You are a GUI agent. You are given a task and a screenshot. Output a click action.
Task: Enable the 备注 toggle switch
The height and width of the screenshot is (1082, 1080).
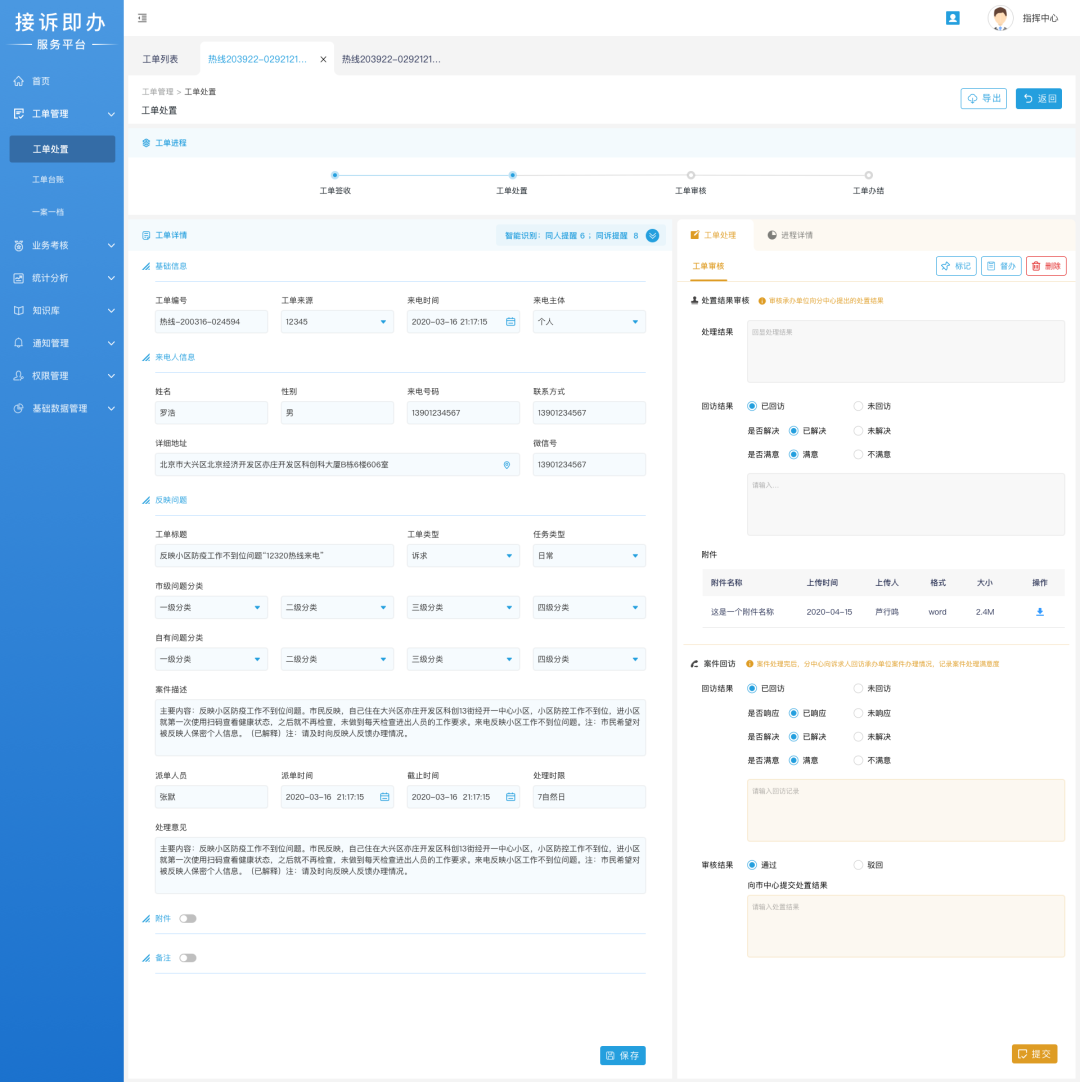(x=188, y=958)
